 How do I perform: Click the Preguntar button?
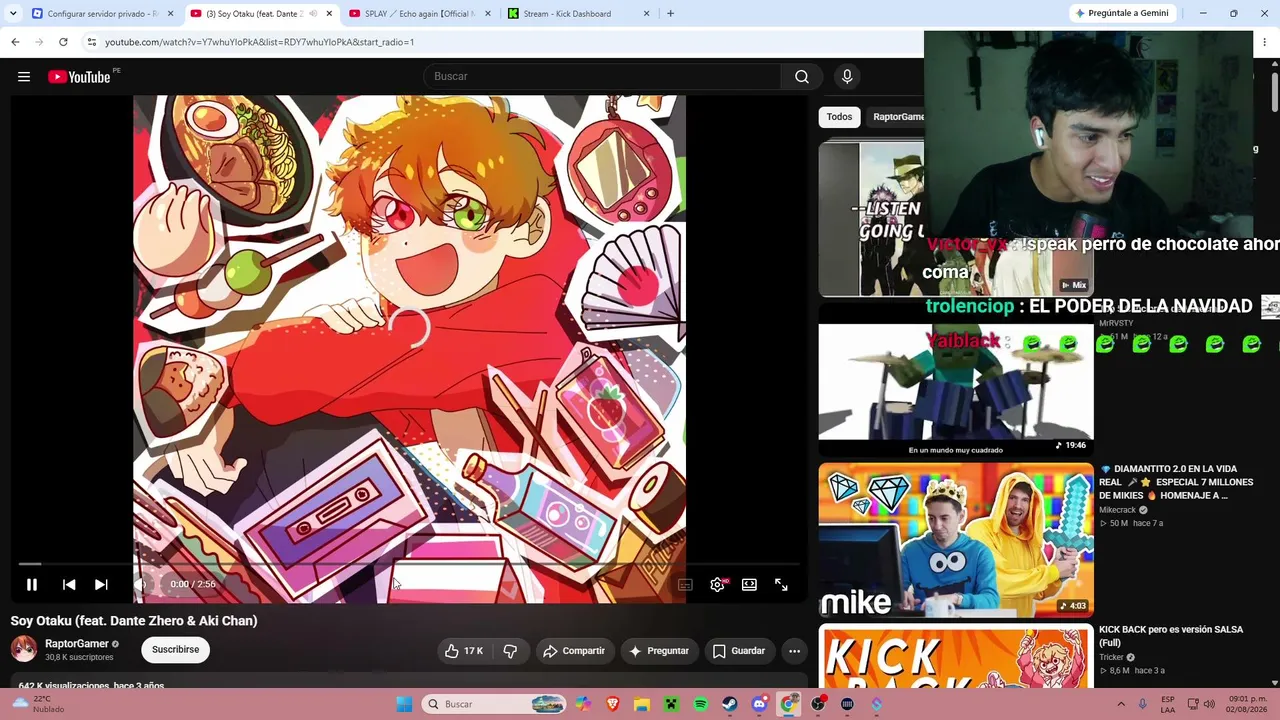click(x=658, y=651)
